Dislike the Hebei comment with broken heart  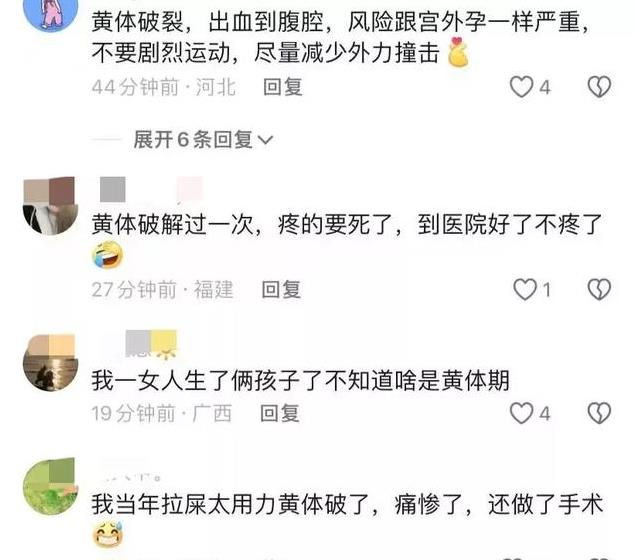coord(599,87)
